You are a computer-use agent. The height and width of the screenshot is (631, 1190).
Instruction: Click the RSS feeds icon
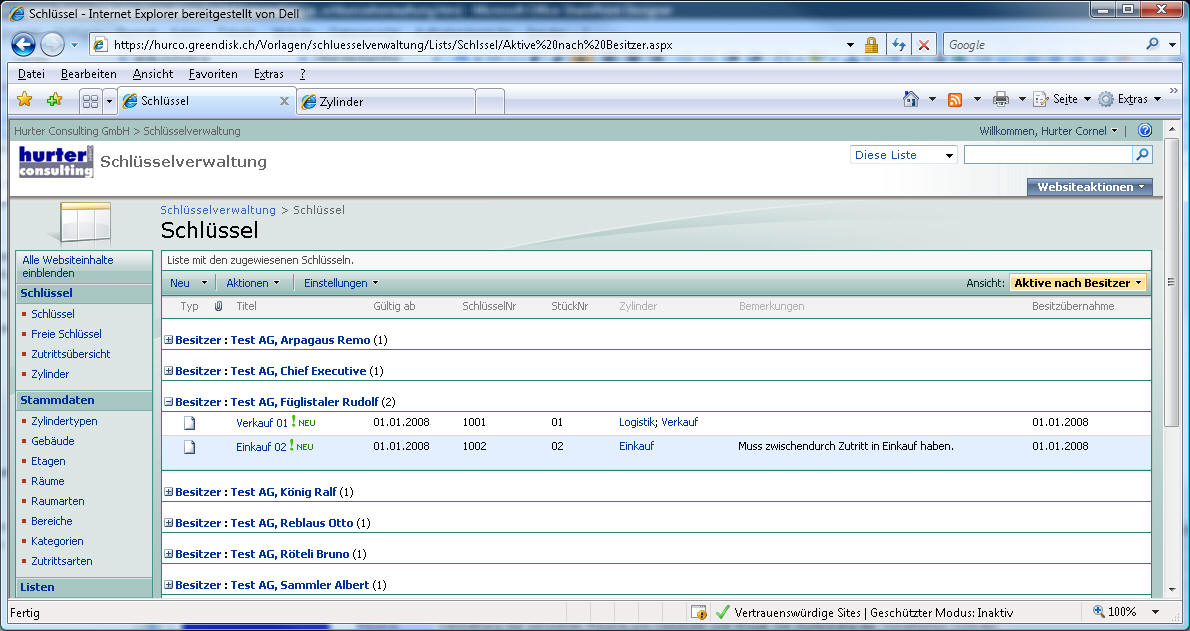[x=955, y=99]
